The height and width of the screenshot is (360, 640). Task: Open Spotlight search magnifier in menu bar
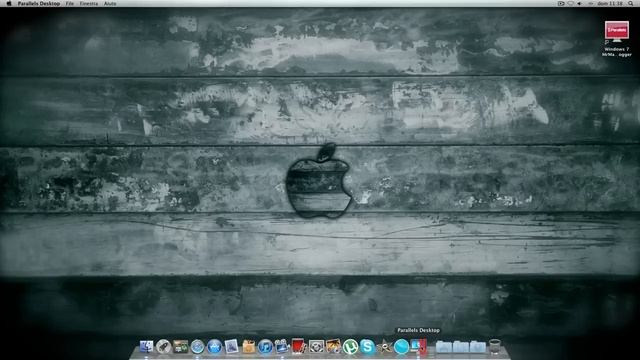pos(631,3)
